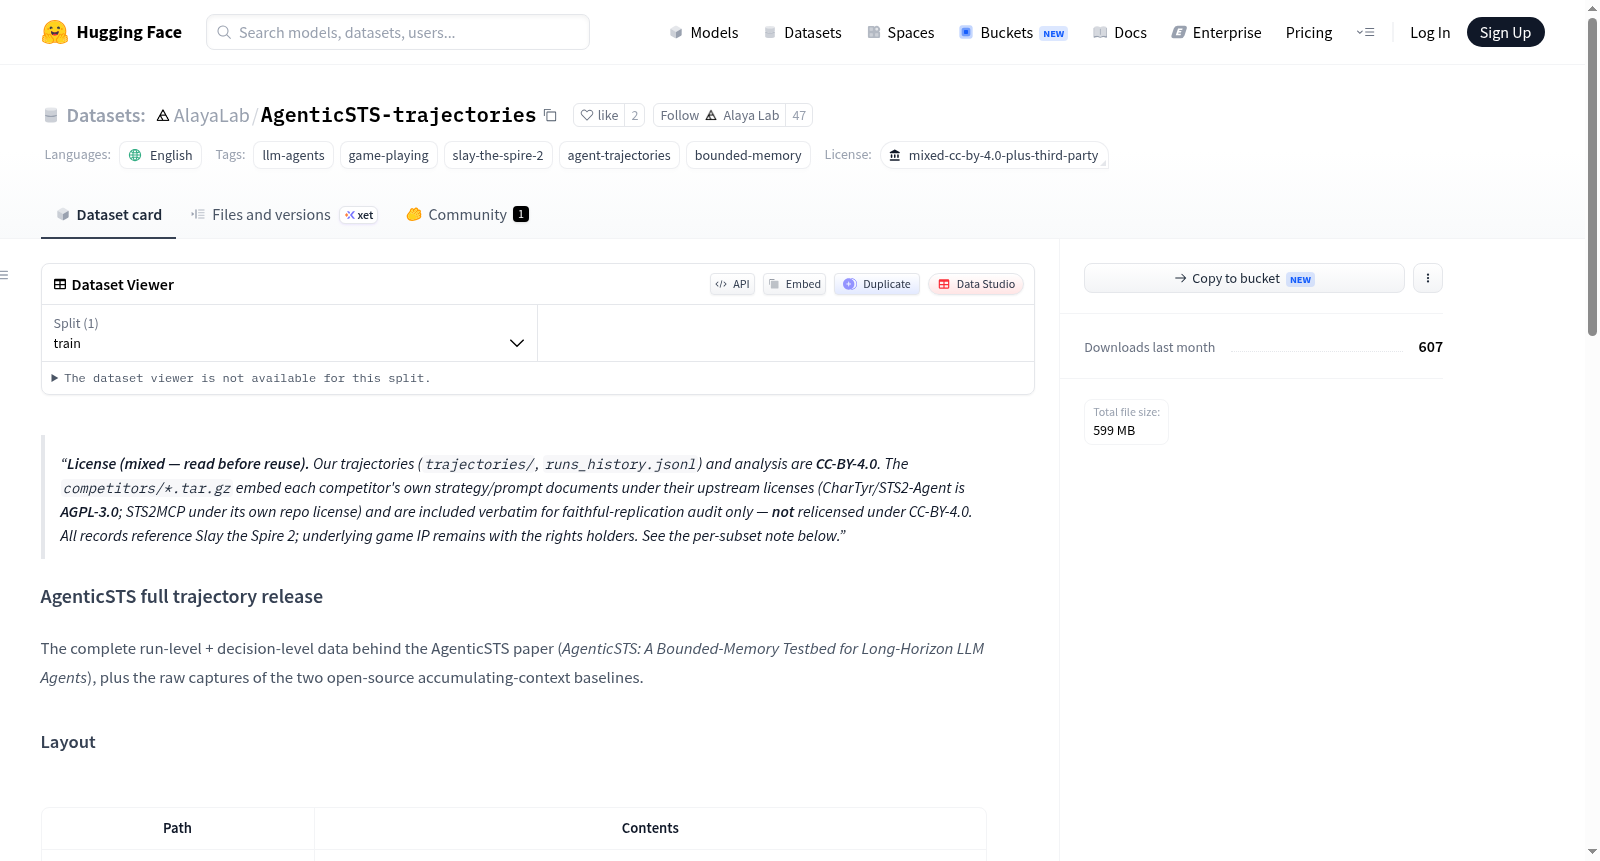Screen dimensions: 1600x861
Task: View the 47 followers count
Action: [799, 115]
